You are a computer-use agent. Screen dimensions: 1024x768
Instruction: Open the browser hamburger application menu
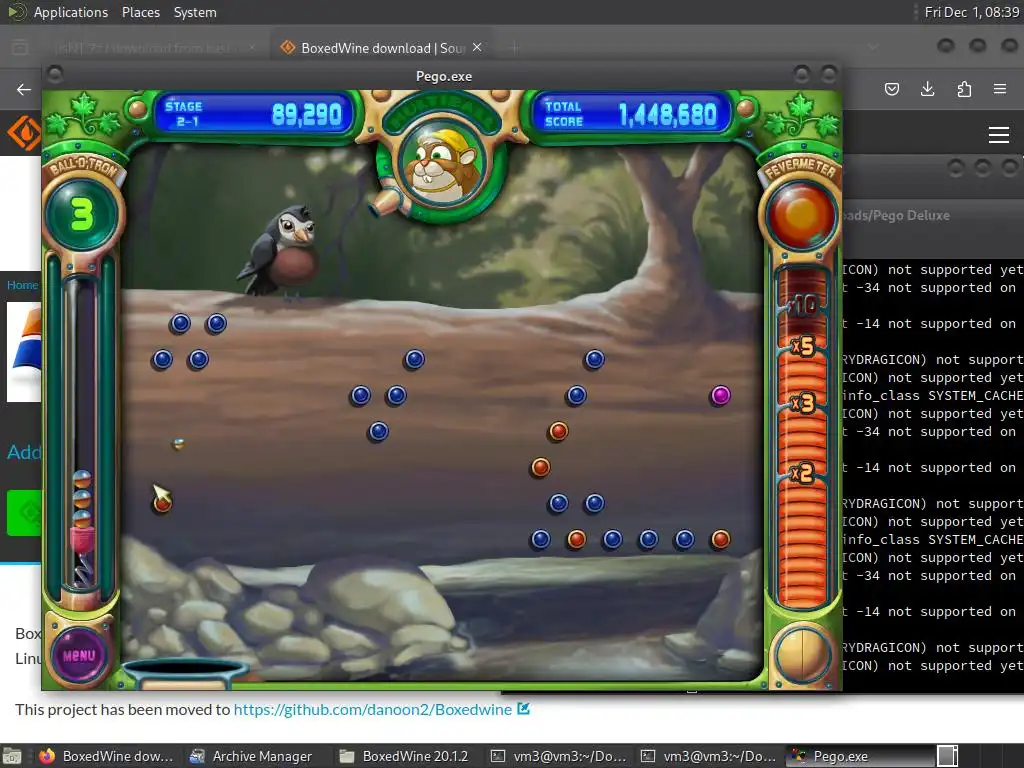pos(999,89)
